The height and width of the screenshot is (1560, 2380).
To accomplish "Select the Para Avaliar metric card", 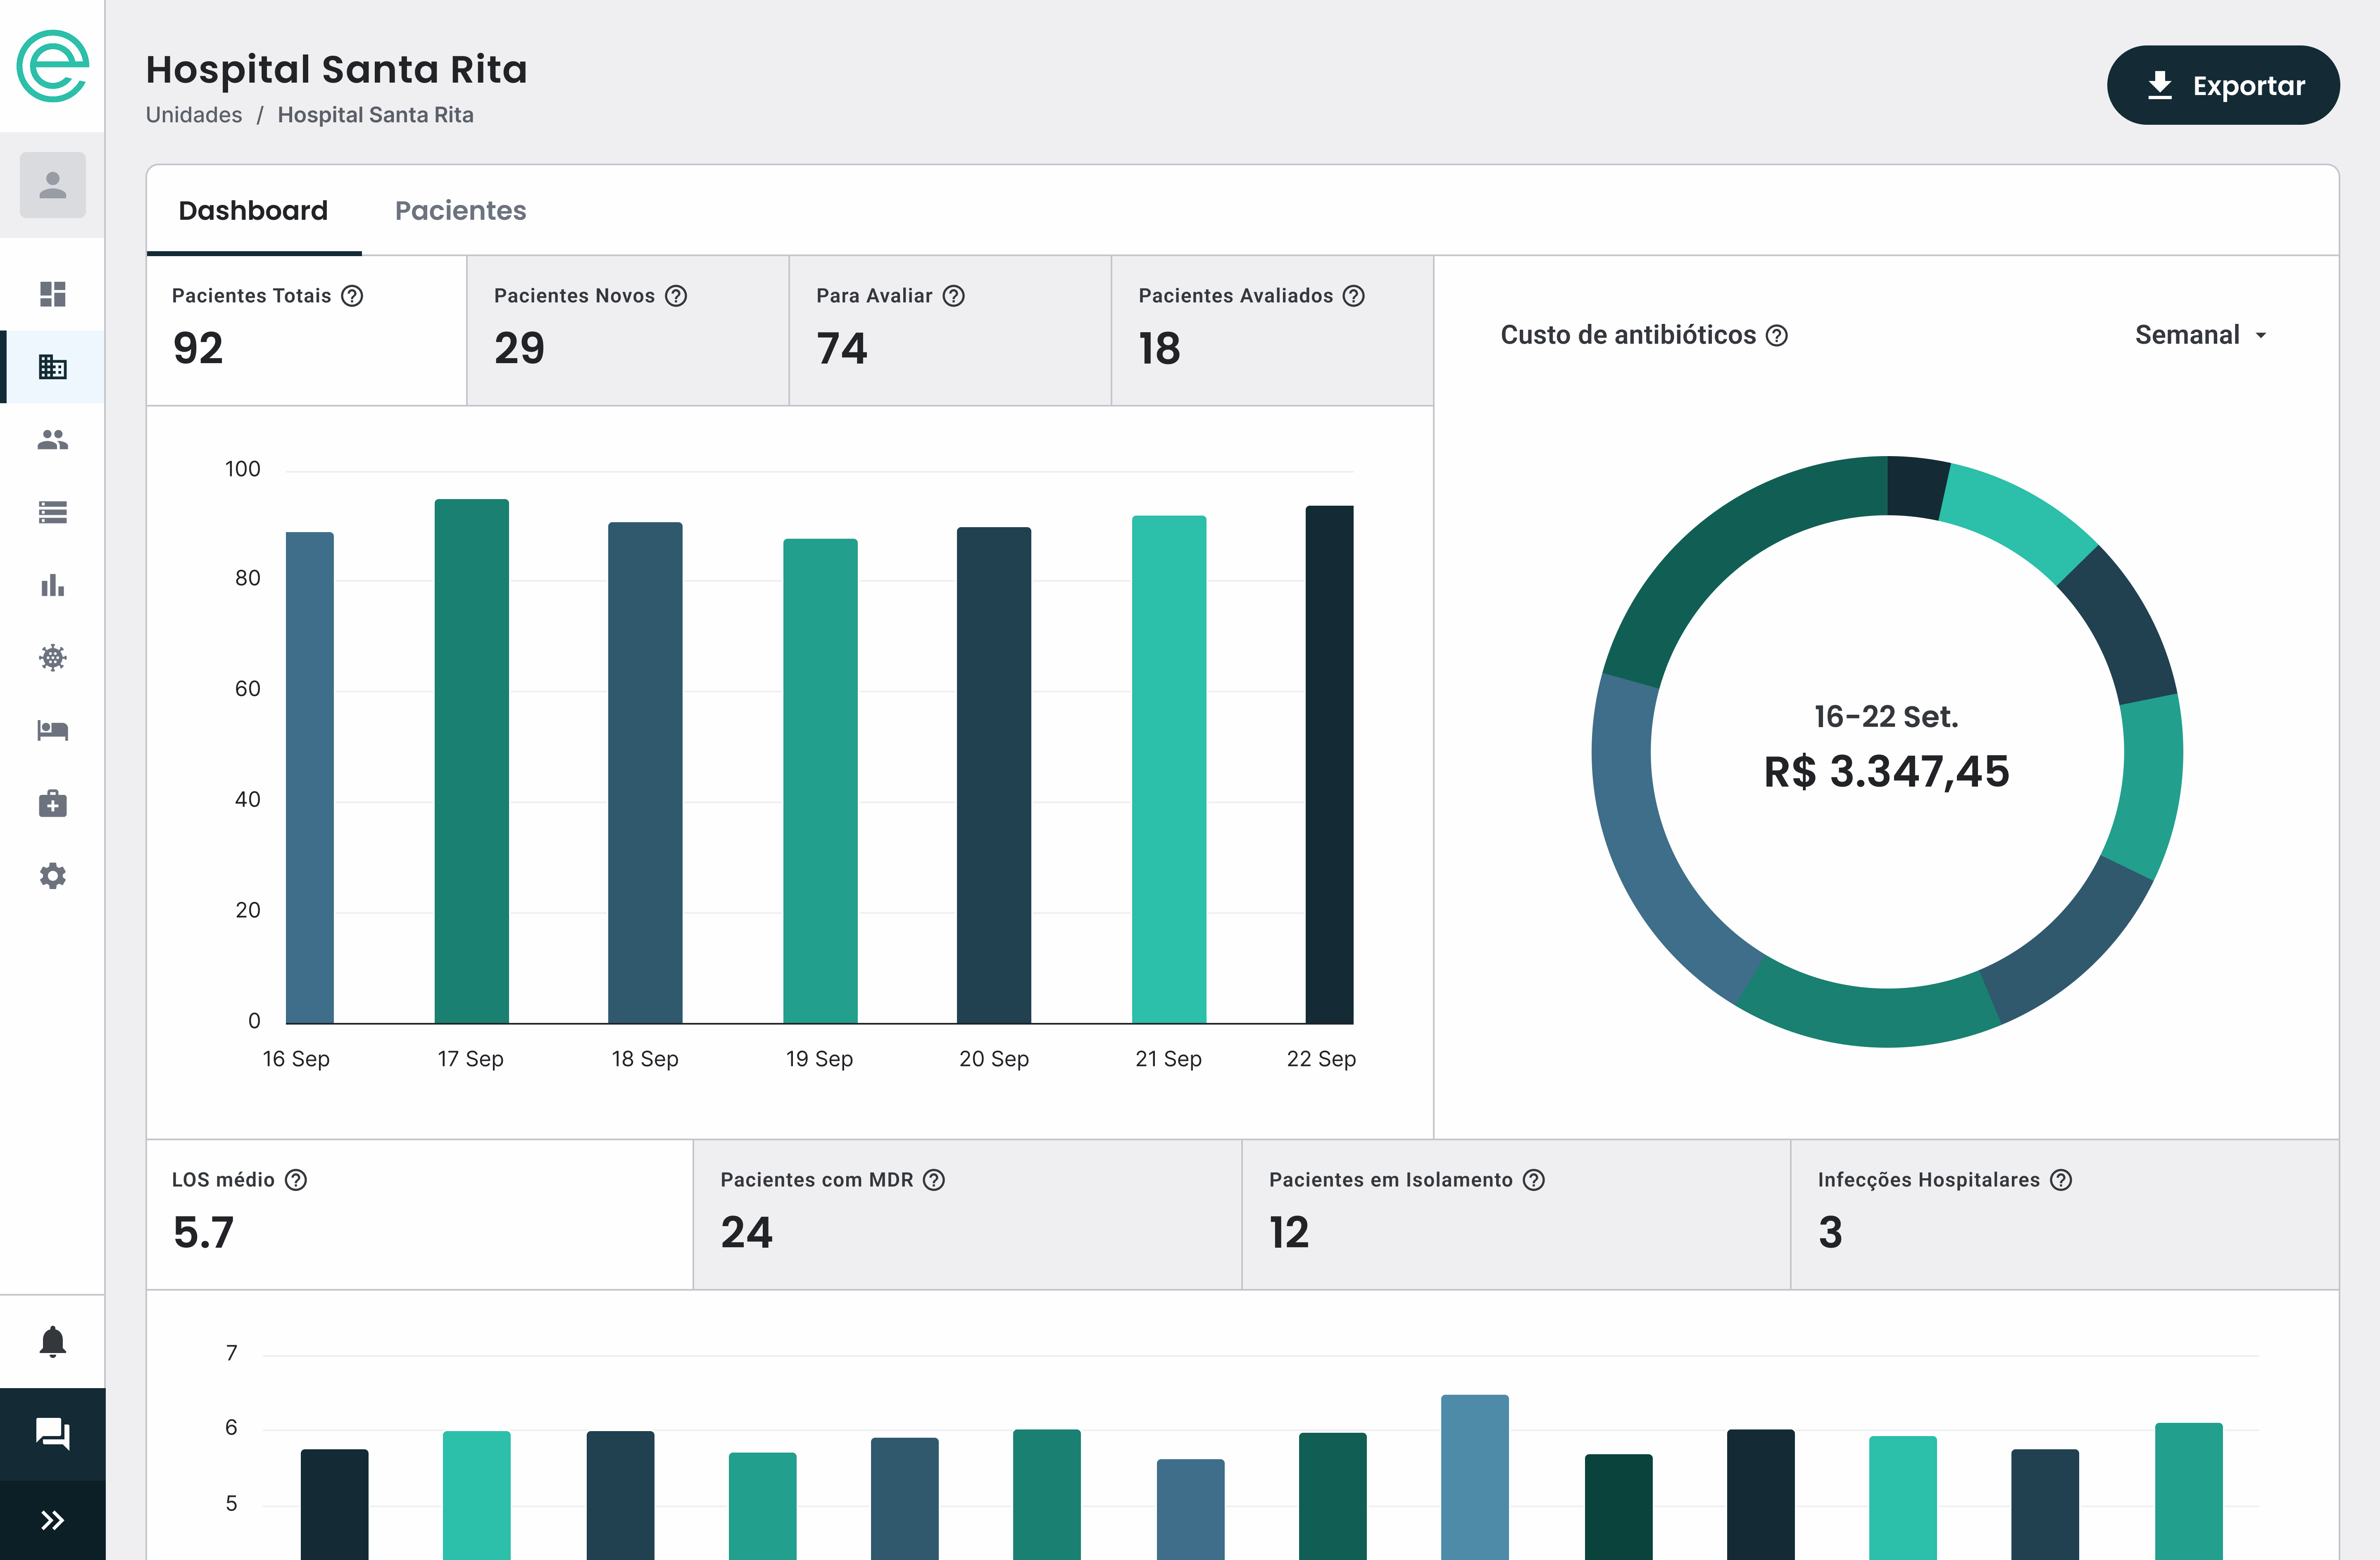I will pyautogui.click(x=949, y=331).
